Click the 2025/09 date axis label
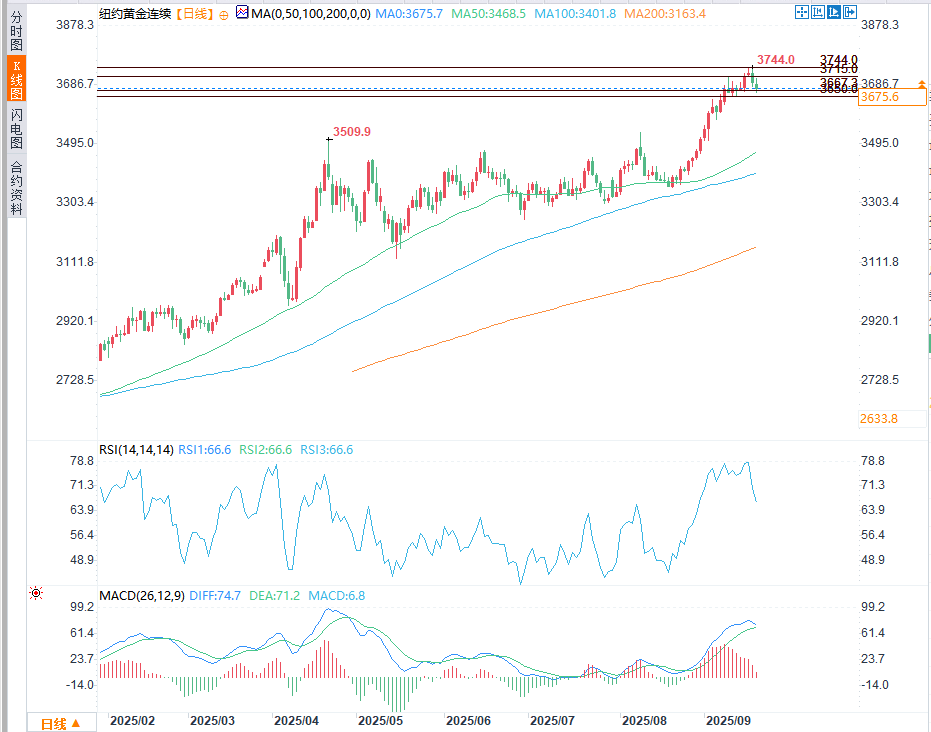The image size is (931, 732). click(729, 721)
